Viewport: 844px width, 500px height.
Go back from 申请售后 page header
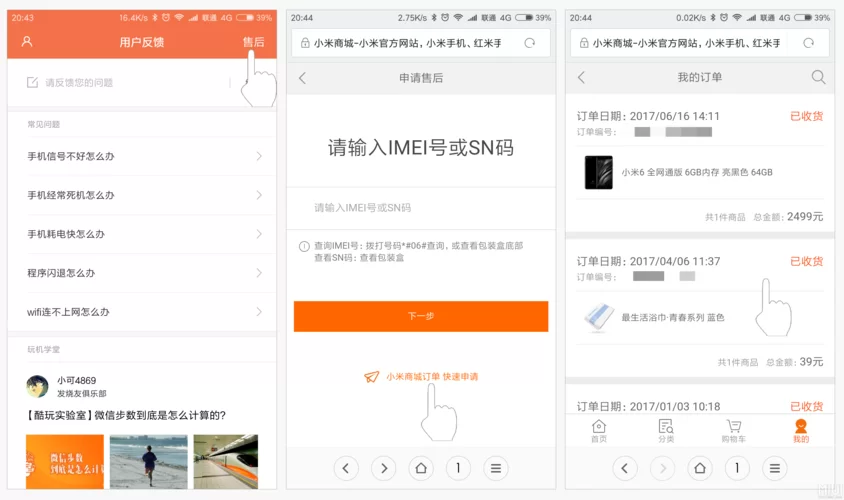[303, 78]
